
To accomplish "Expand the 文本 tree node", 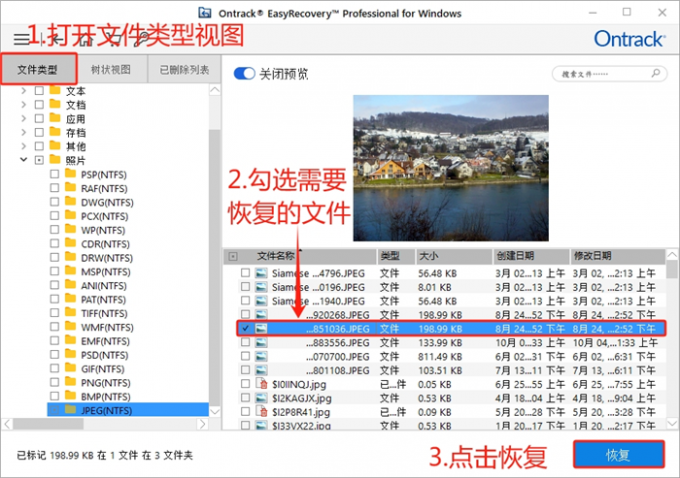I will (24, 91).
